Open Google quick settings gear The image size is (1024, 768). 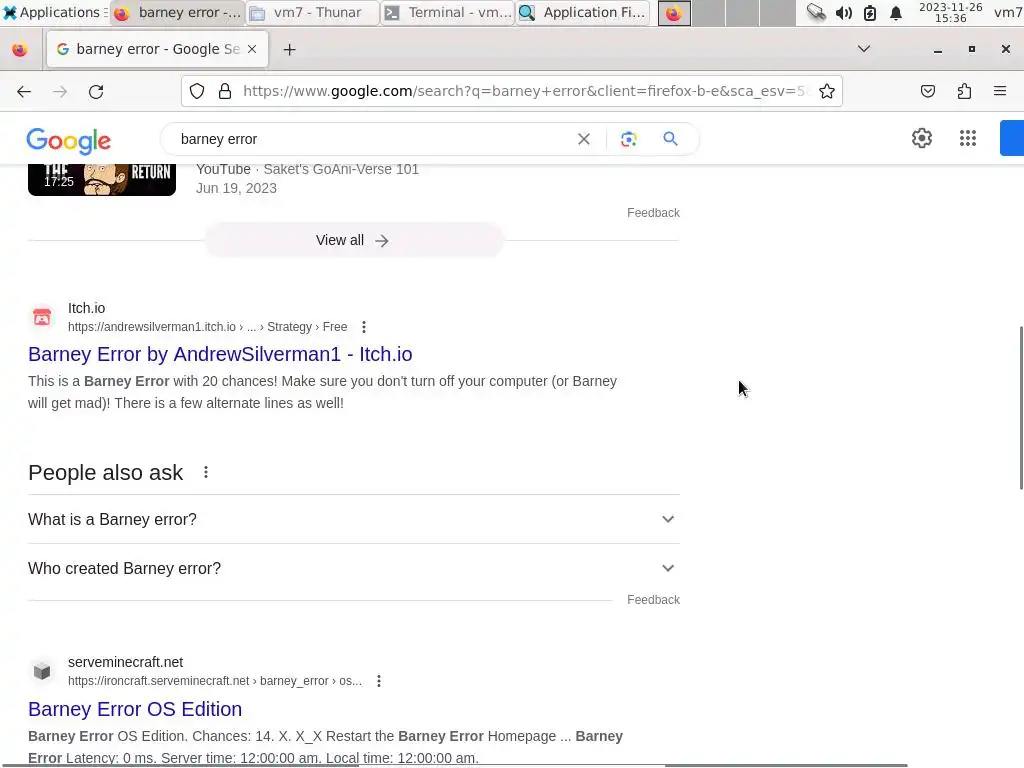[x=921, y=138]
